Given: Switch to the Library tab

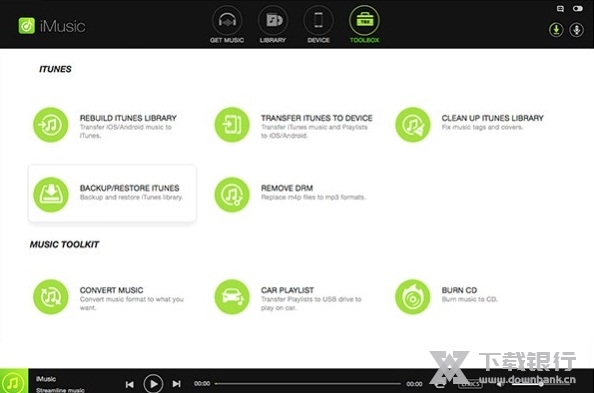Looking at the screenshot, I should [273, 25].
